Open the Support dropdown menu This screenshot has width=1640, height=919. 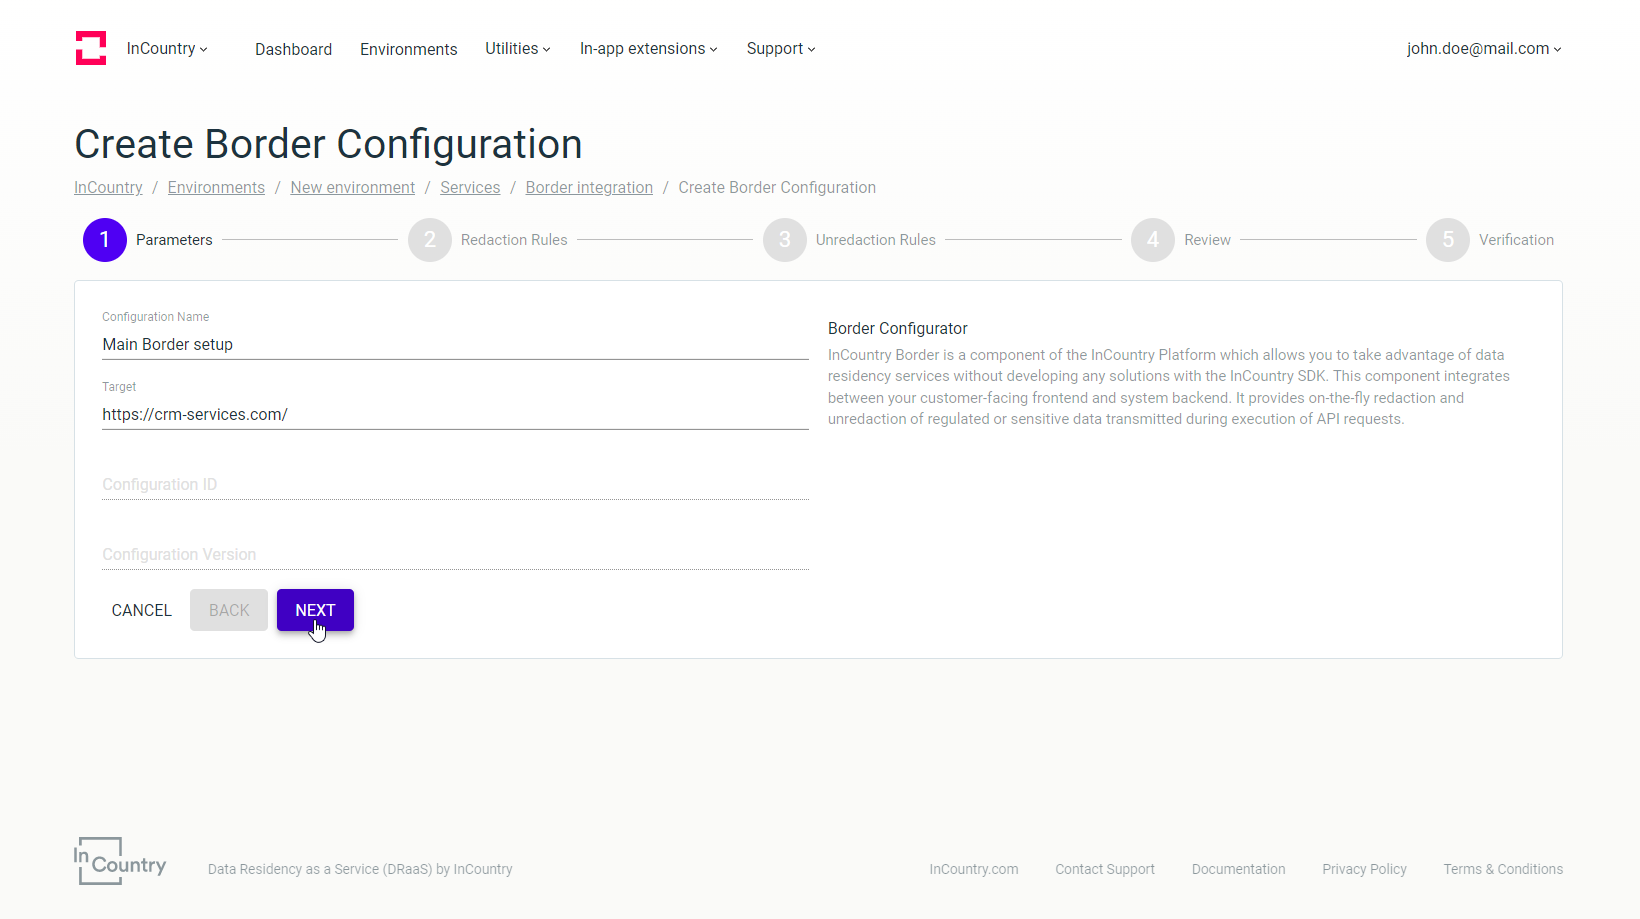point(781,49)
